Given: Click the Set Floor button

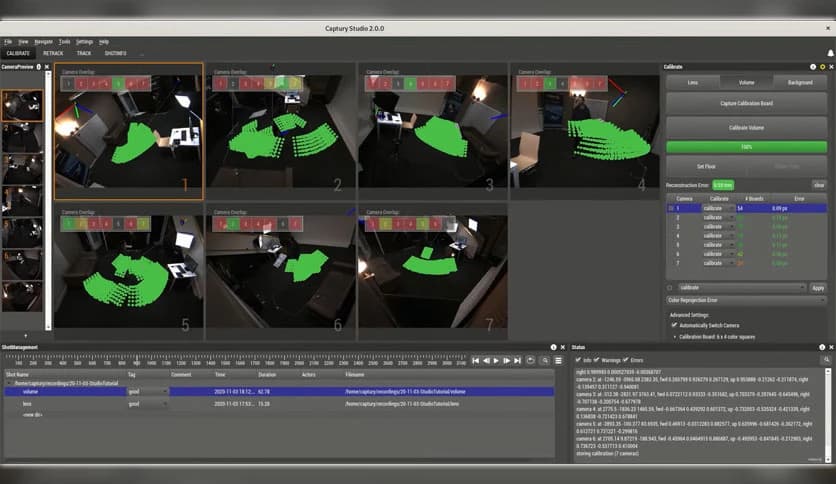Looking at the screenshot, I should pos(706,167).
